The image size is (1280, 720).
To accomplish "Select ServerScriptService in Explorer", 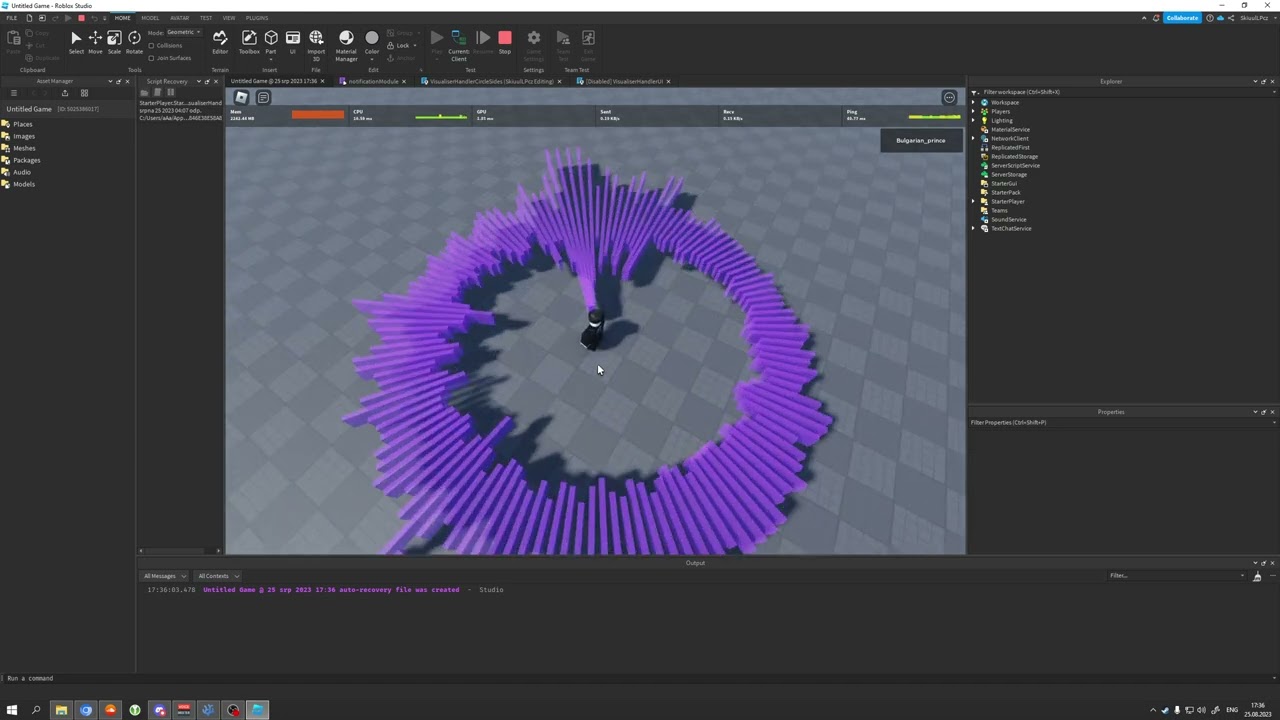I will pos(1015,165).
